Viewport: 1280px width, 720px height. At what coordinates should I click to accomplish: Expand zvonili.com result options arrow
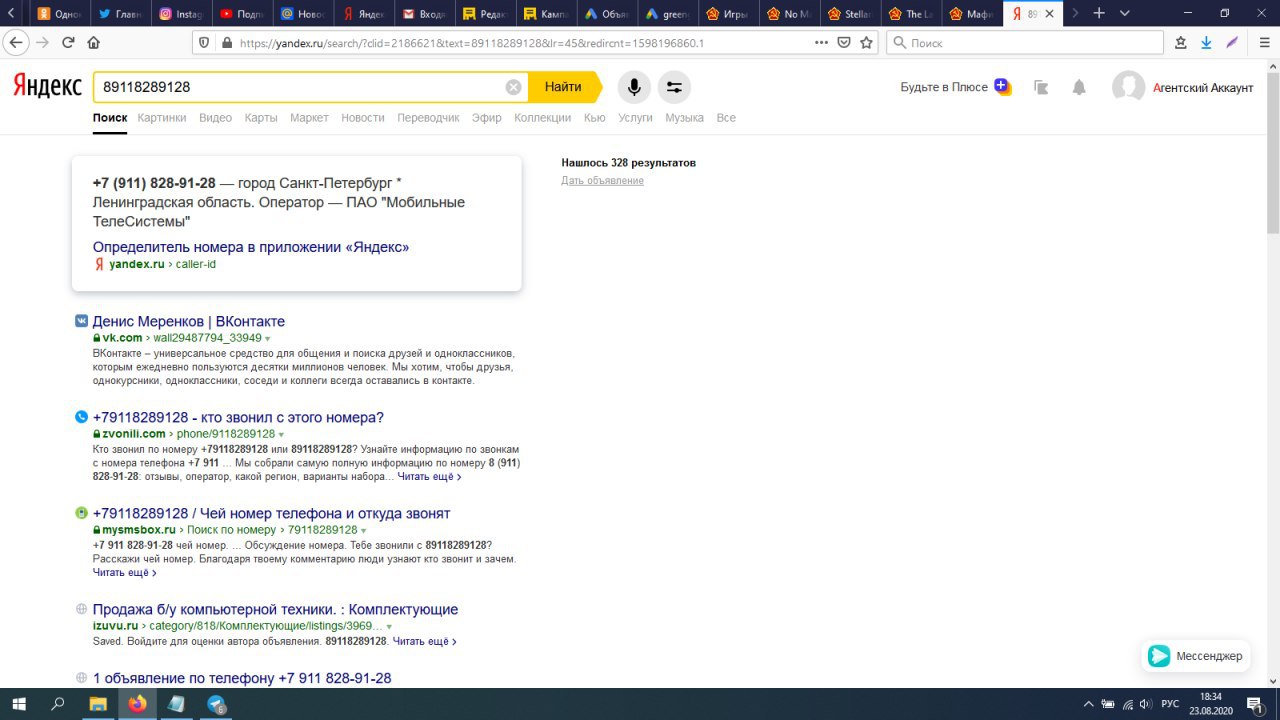coord(281,435)
